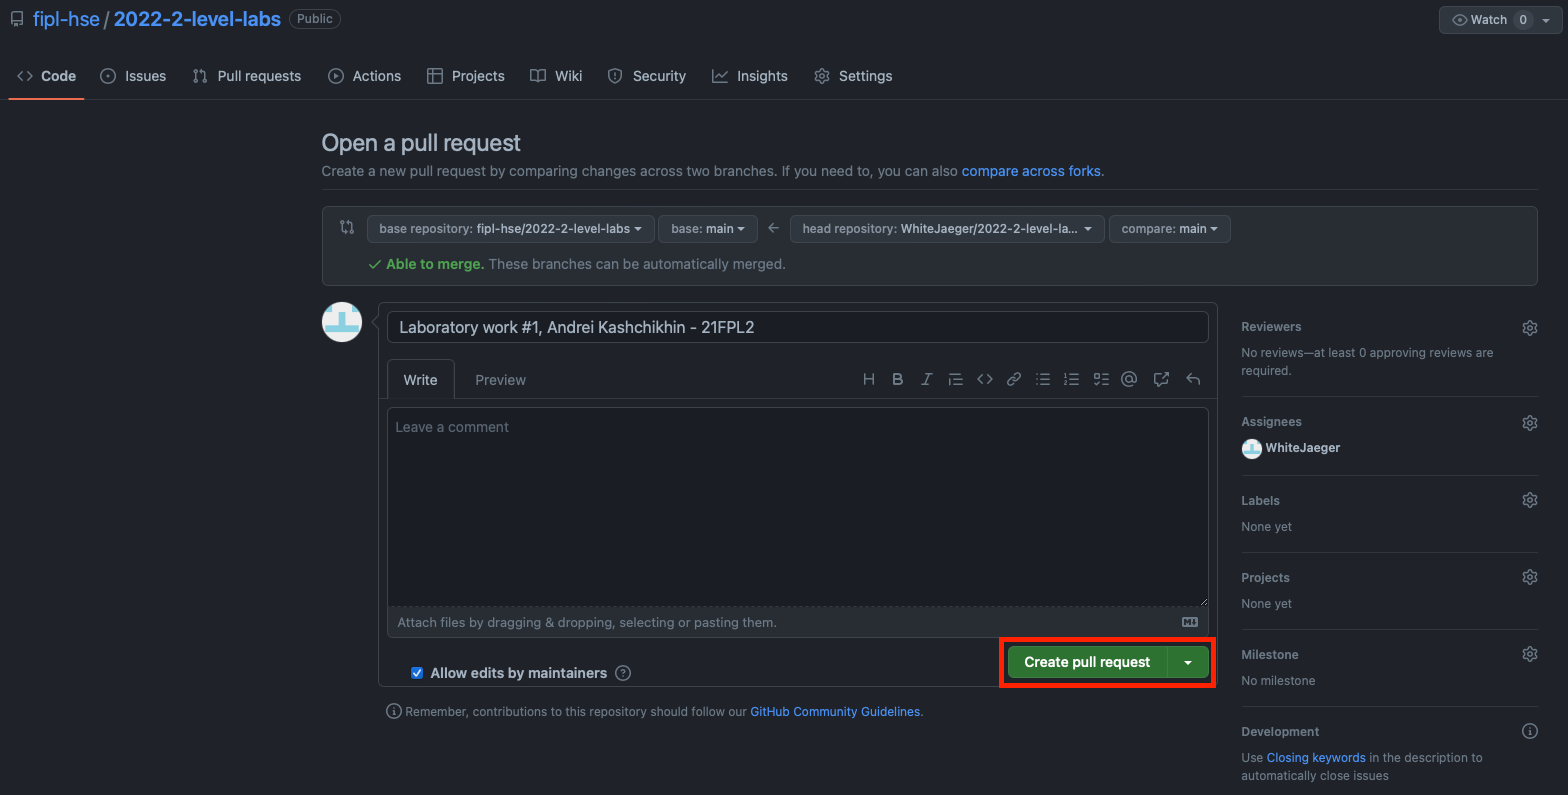1568x795 pixels.
Task: Open the Closing keywords link
Action: pyautogui.click(x=1316, y=758)
